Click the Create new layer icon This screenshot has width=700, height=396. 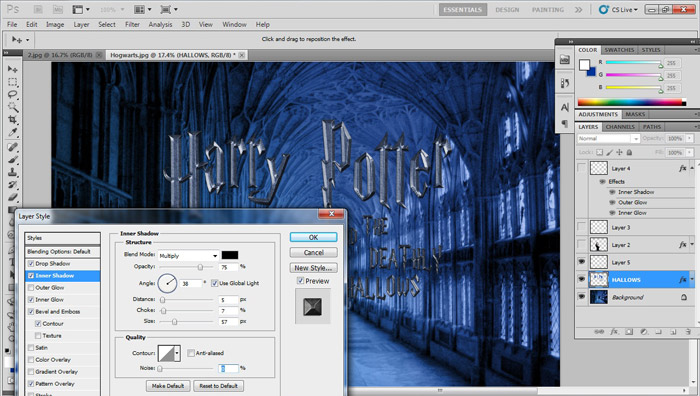pos(673,332)
